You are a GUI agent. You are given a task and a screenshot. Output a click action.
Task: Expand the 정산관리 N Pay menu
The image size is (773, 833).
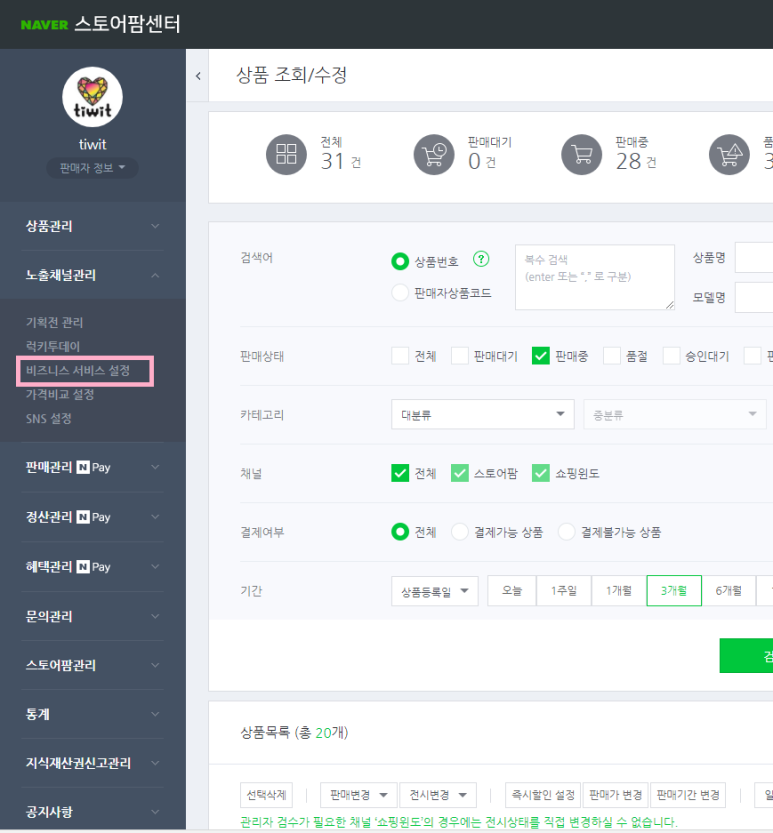92,517
